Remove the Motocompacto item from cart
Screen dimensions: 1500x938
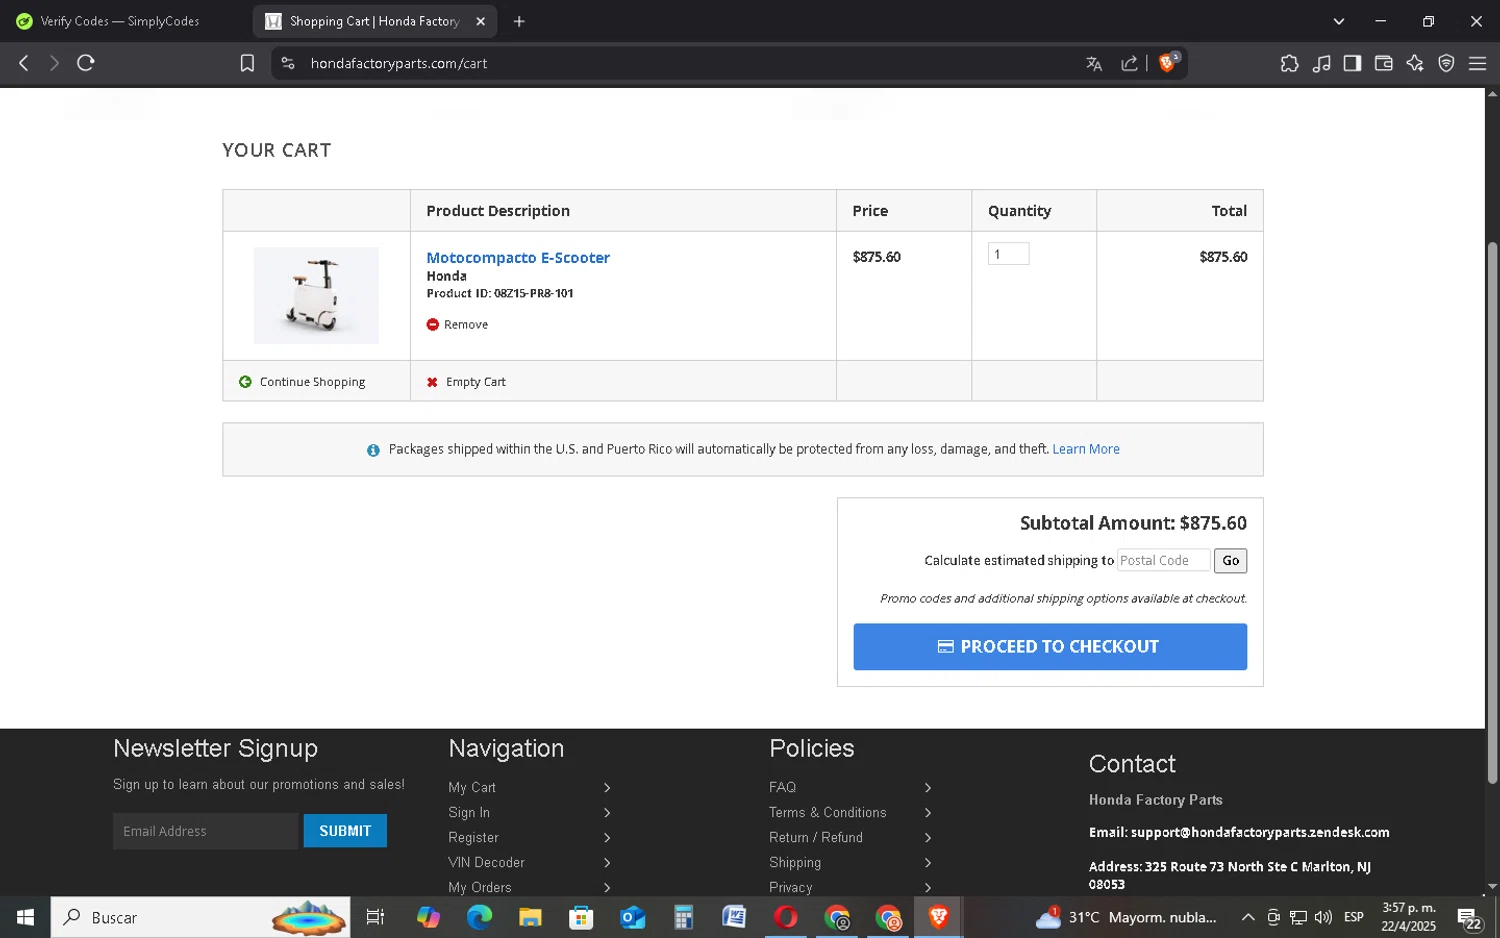(x=466, y=324)
